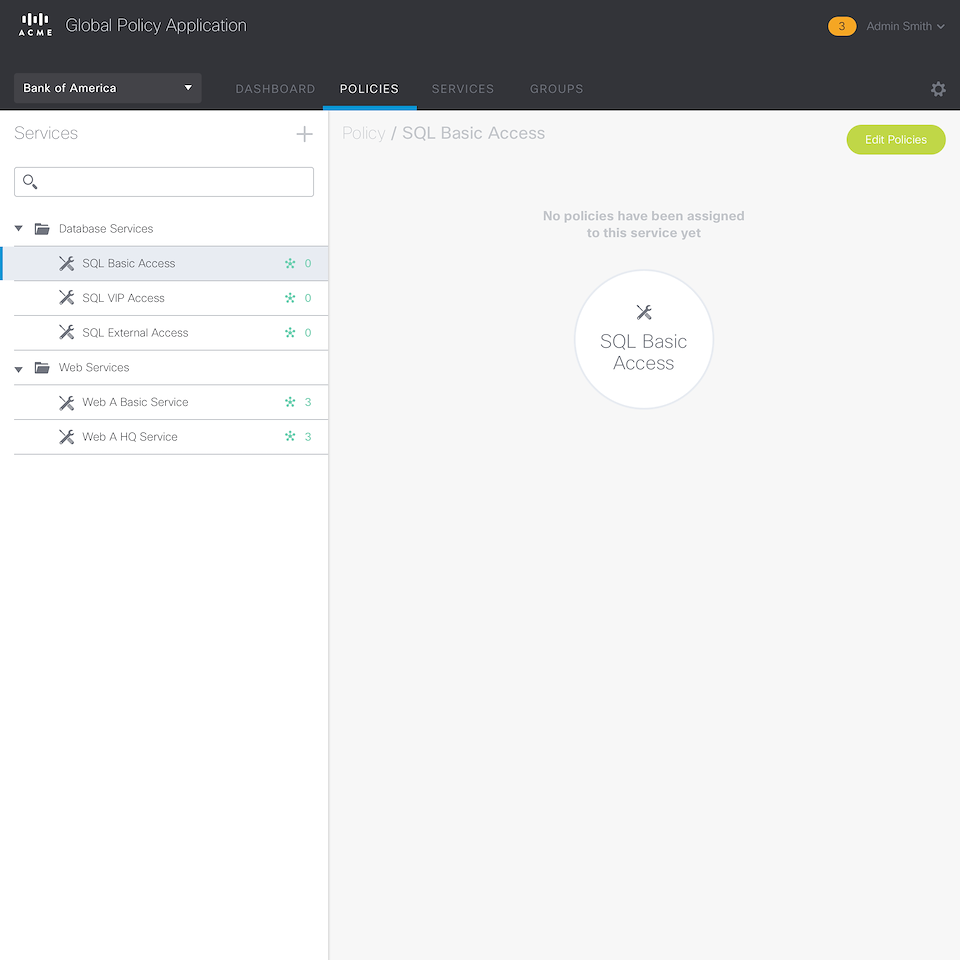Open the orange notifications badge
The height and width of the screenshot is (960, 960).
pos(841,26)
